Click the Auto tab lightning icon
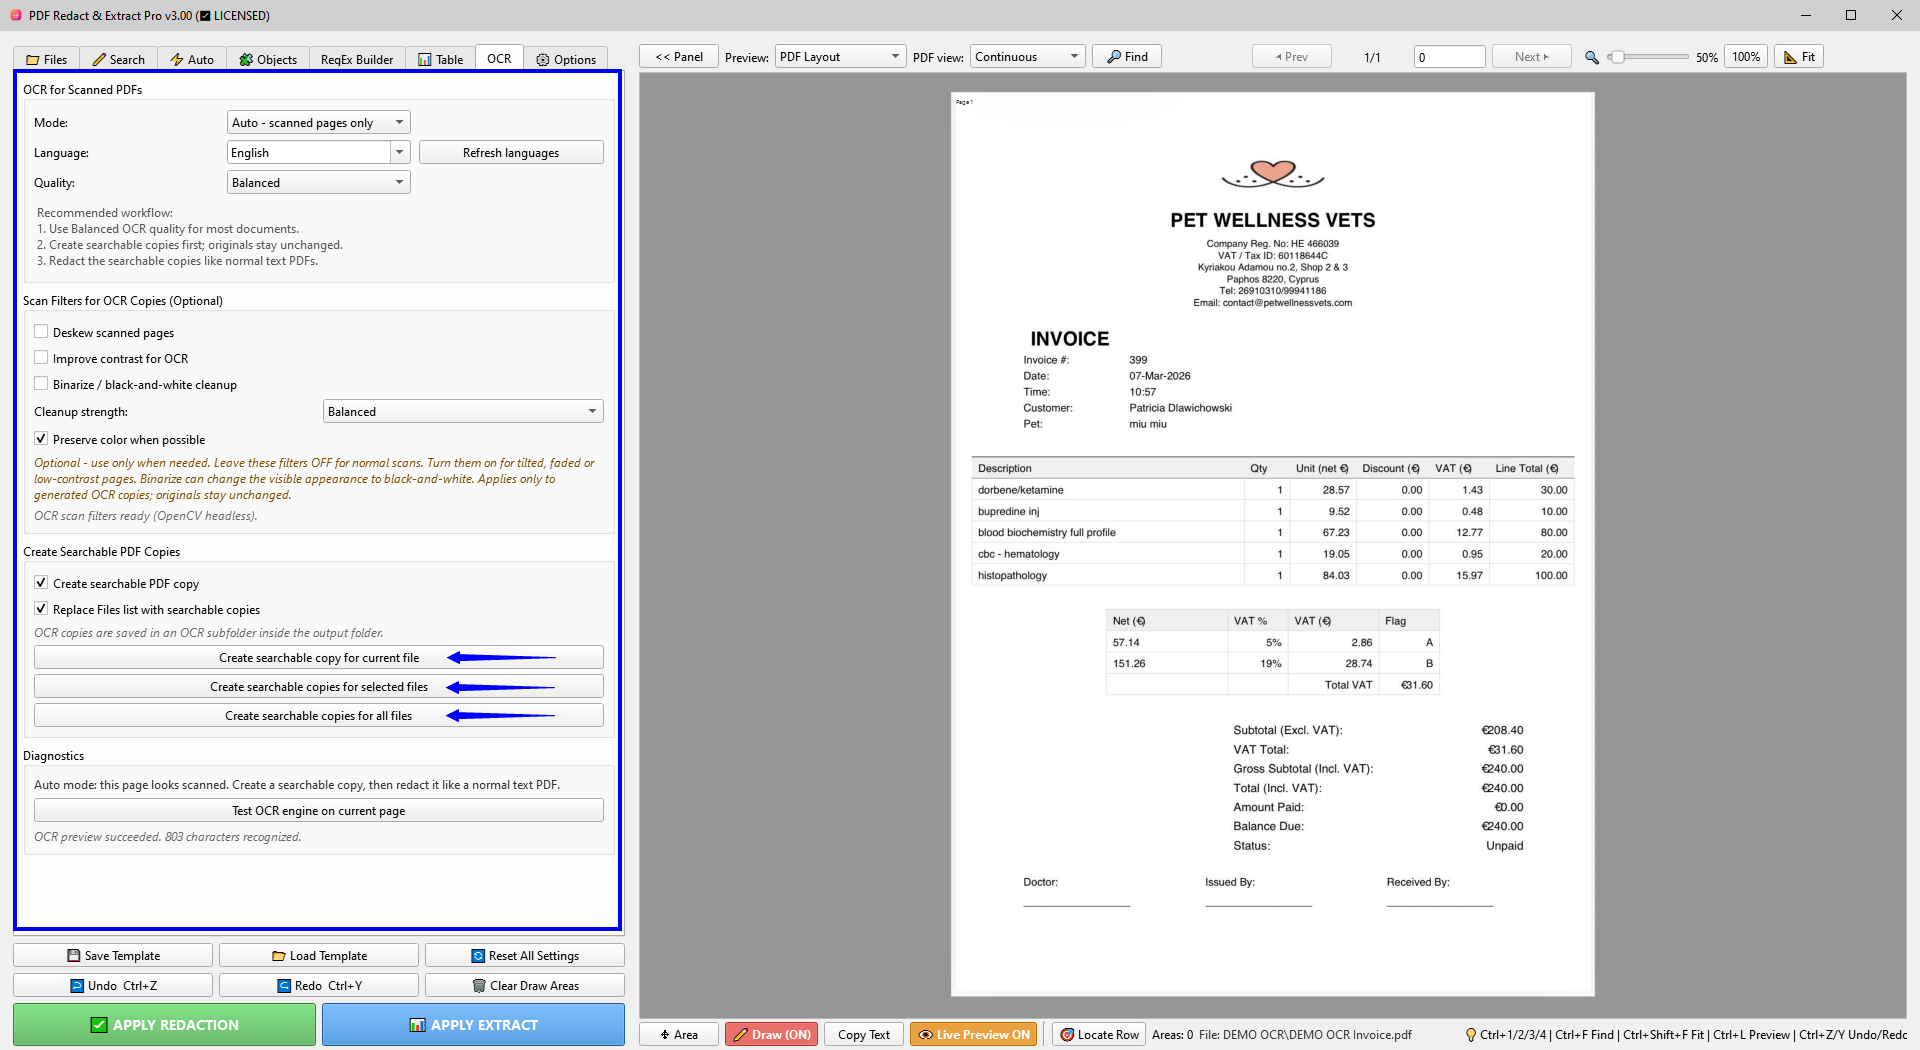 click(177, 60)
